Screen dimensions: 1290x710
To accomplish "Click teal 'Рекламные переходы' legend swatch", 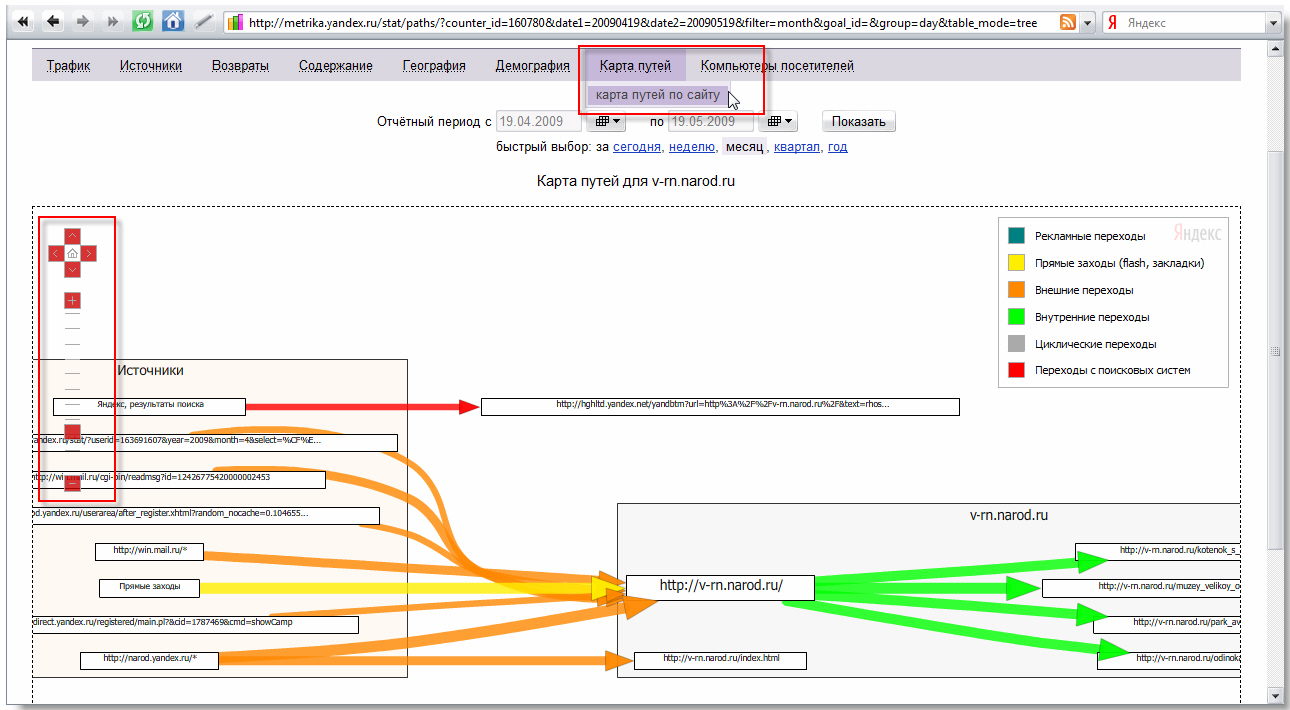I will [x=1016, y=236].
